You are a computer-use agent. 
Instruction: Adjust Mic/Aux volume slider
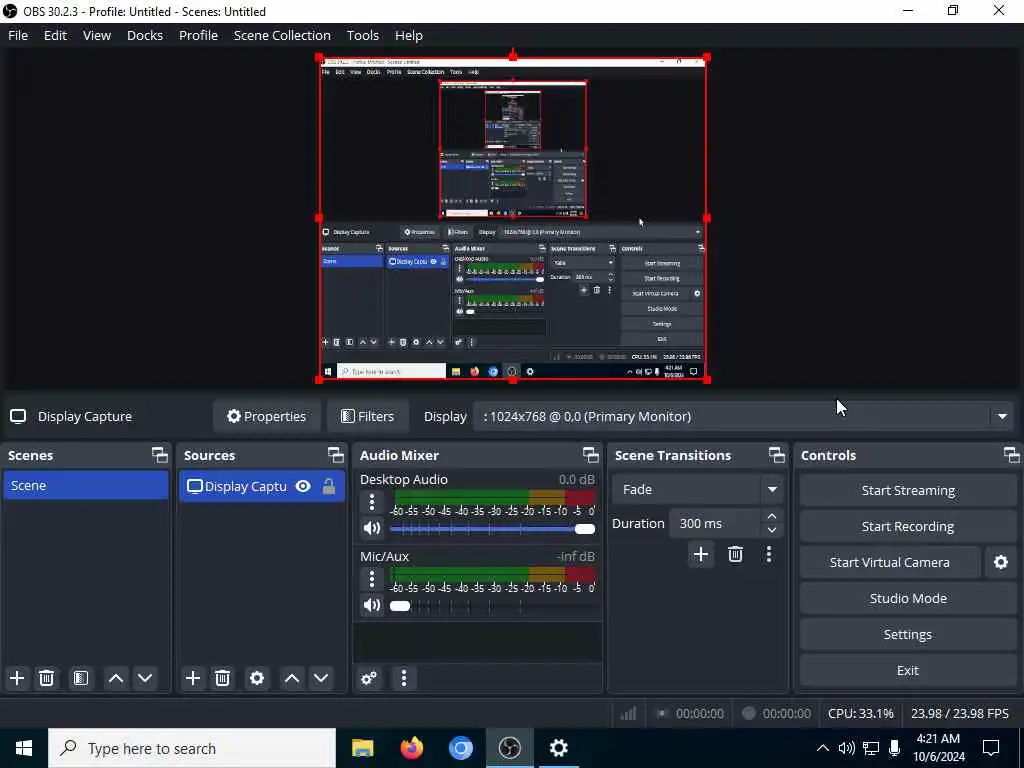pos(492,606)
